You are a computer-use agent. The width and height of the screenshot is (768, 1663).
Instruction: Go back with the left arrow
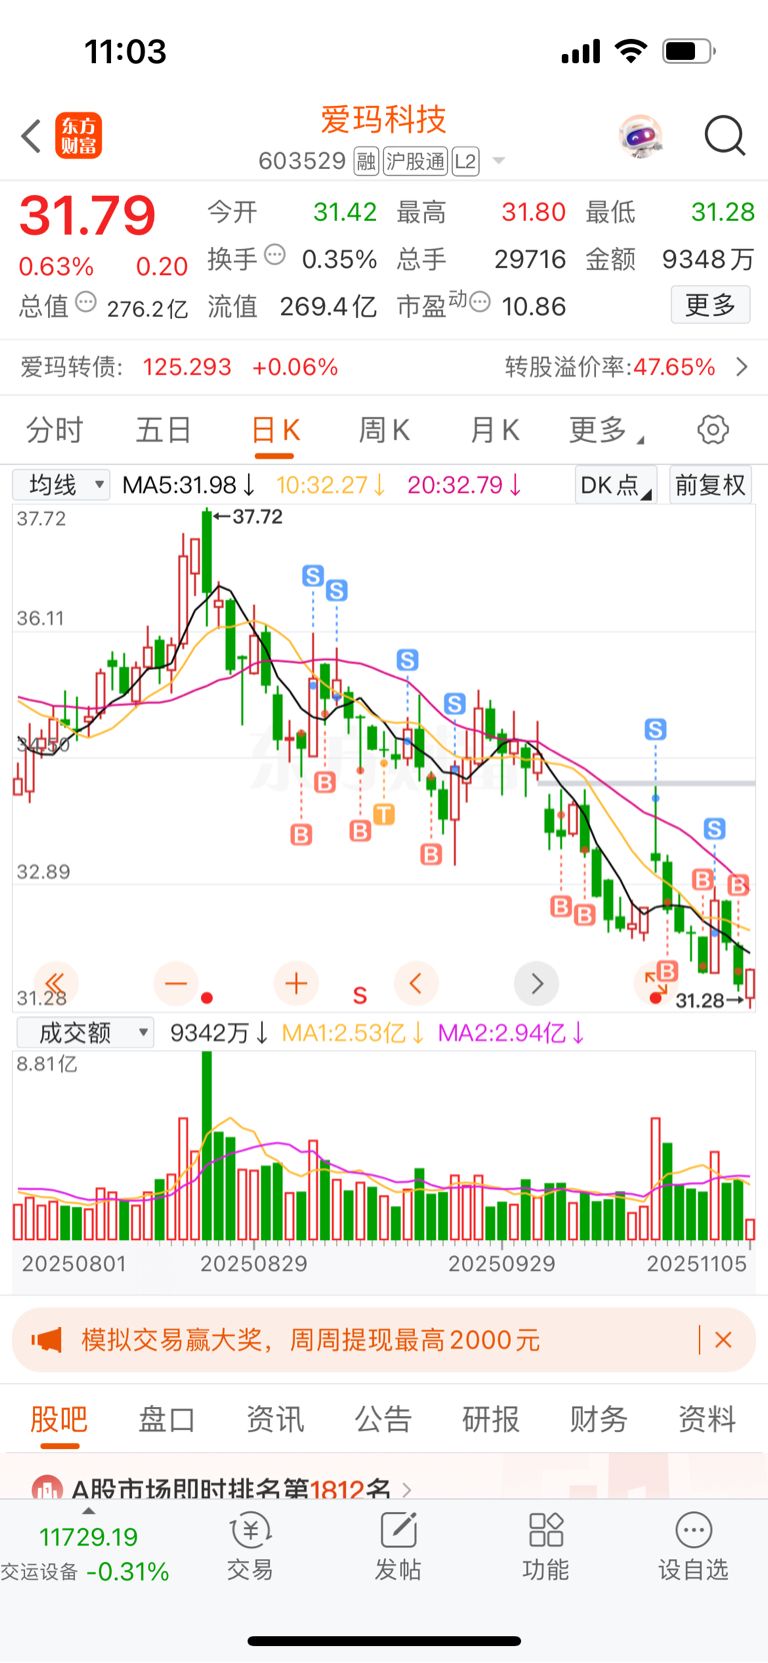(31, 136)
